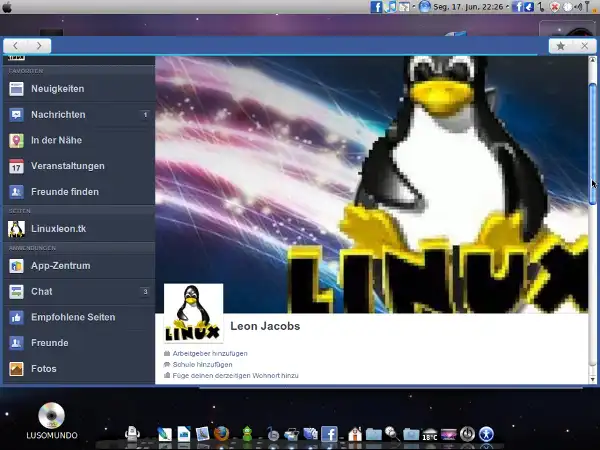Open the green frog messenger icon in dock

coord(247,434)
